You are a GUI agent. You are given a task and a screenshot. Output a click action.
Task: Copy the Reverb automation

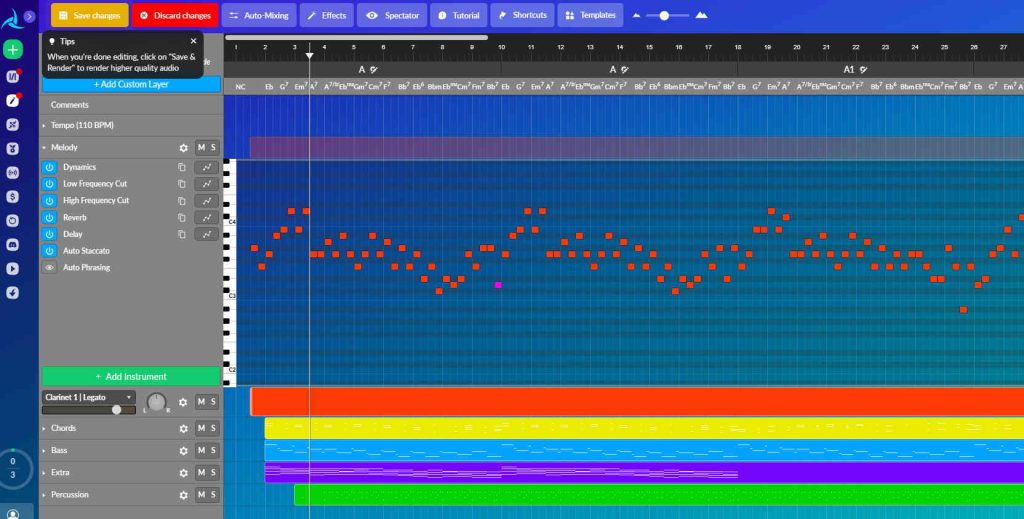pyautogui.click(x=182, y=217)
